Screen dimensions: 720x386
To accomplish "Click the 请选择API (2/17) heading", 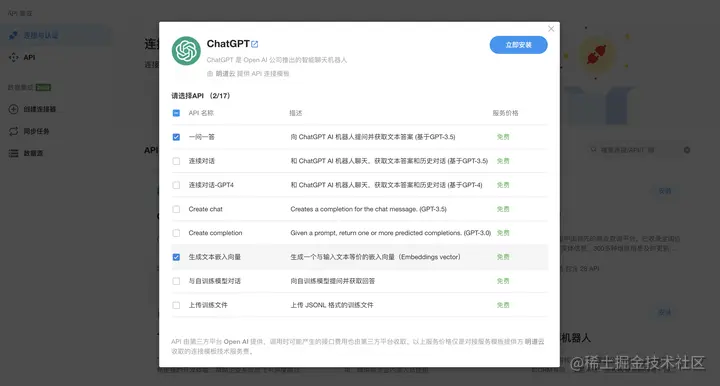I will 201,95.
